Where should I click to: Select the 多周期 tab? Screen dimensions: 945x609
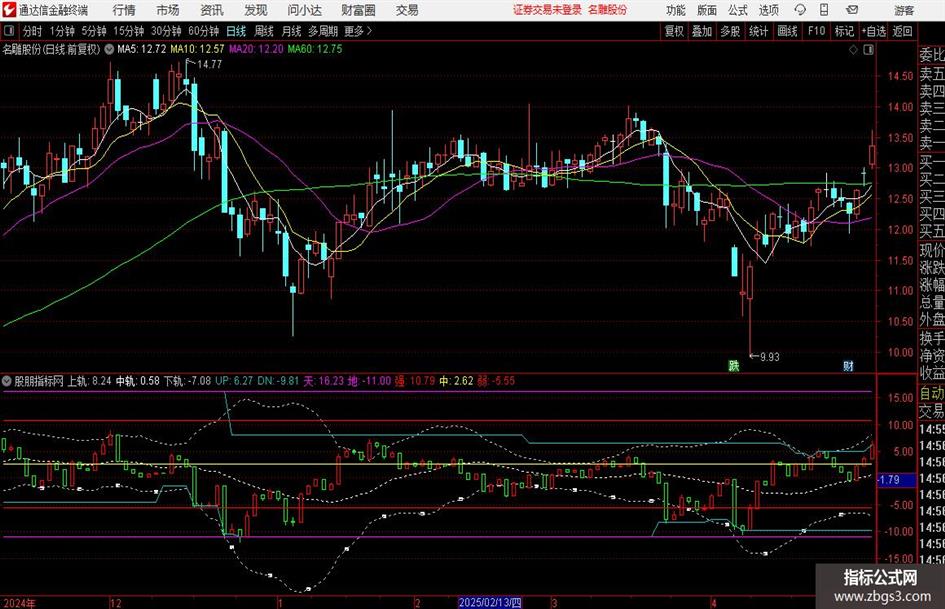(x=323, y=31)
